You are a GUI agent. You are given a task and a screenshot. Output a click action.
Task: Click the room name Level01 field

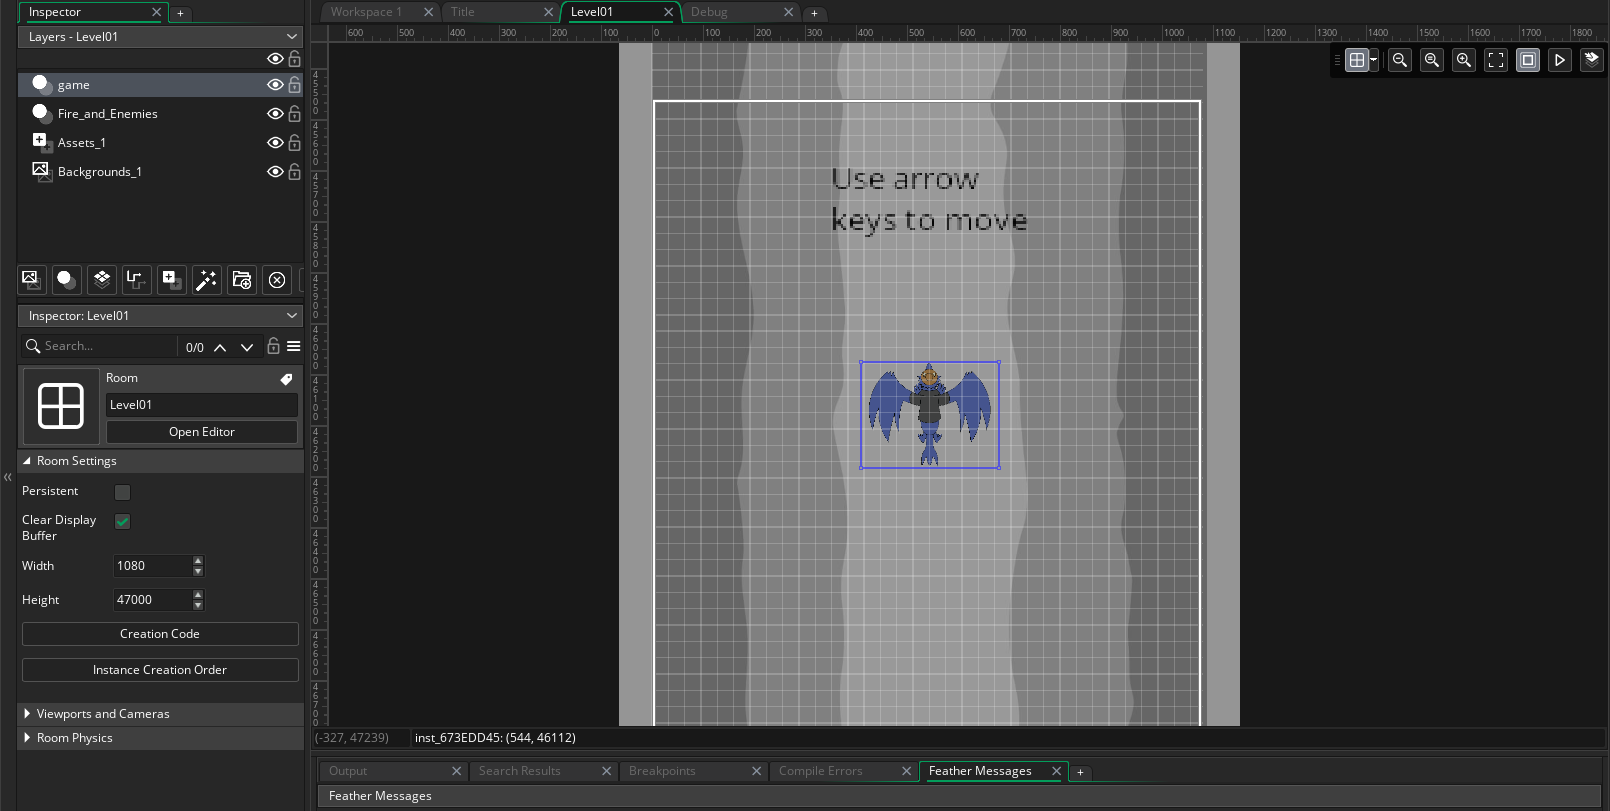(x=201, y=405)
